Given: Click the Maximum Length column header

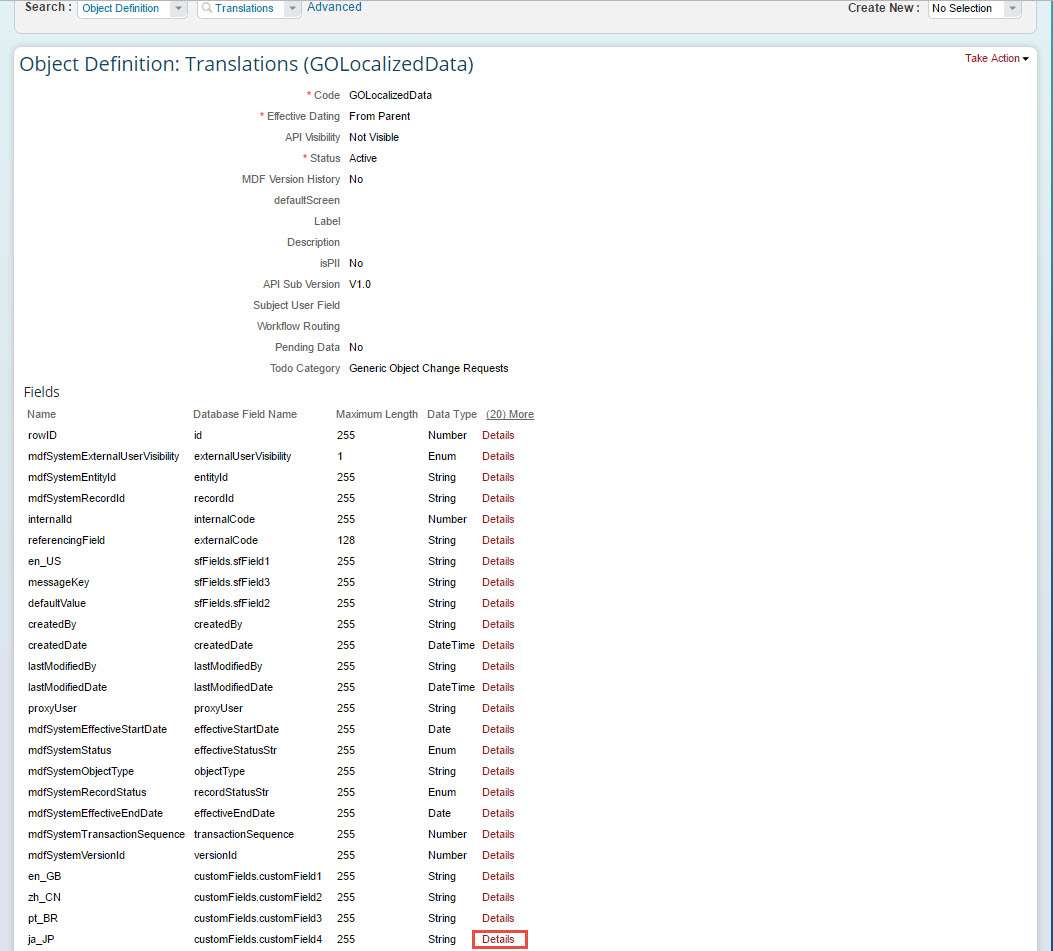Looking at the screenshot, I should point(377,414).
